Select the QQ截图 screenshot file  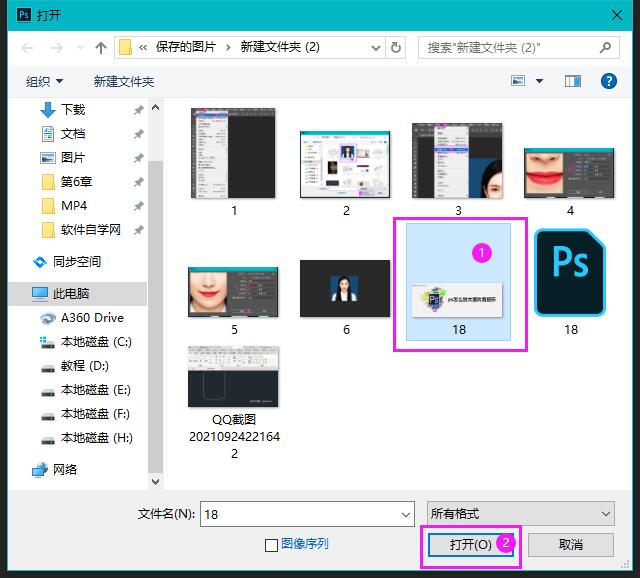[233, 402]
